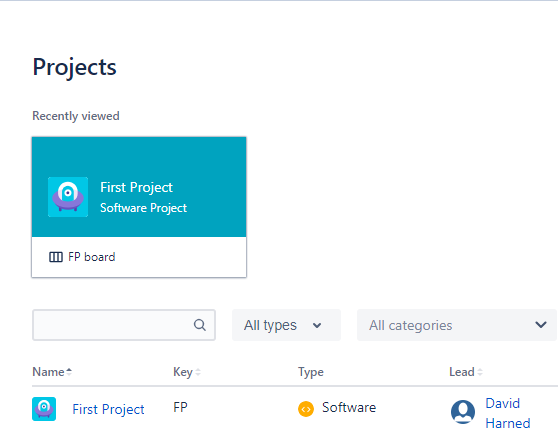Image resolution: width=558 pixels, height=443 pixels.
Task: Click the First Project card avatar icon
Action: pyautogui.click(x=68, y=197)
